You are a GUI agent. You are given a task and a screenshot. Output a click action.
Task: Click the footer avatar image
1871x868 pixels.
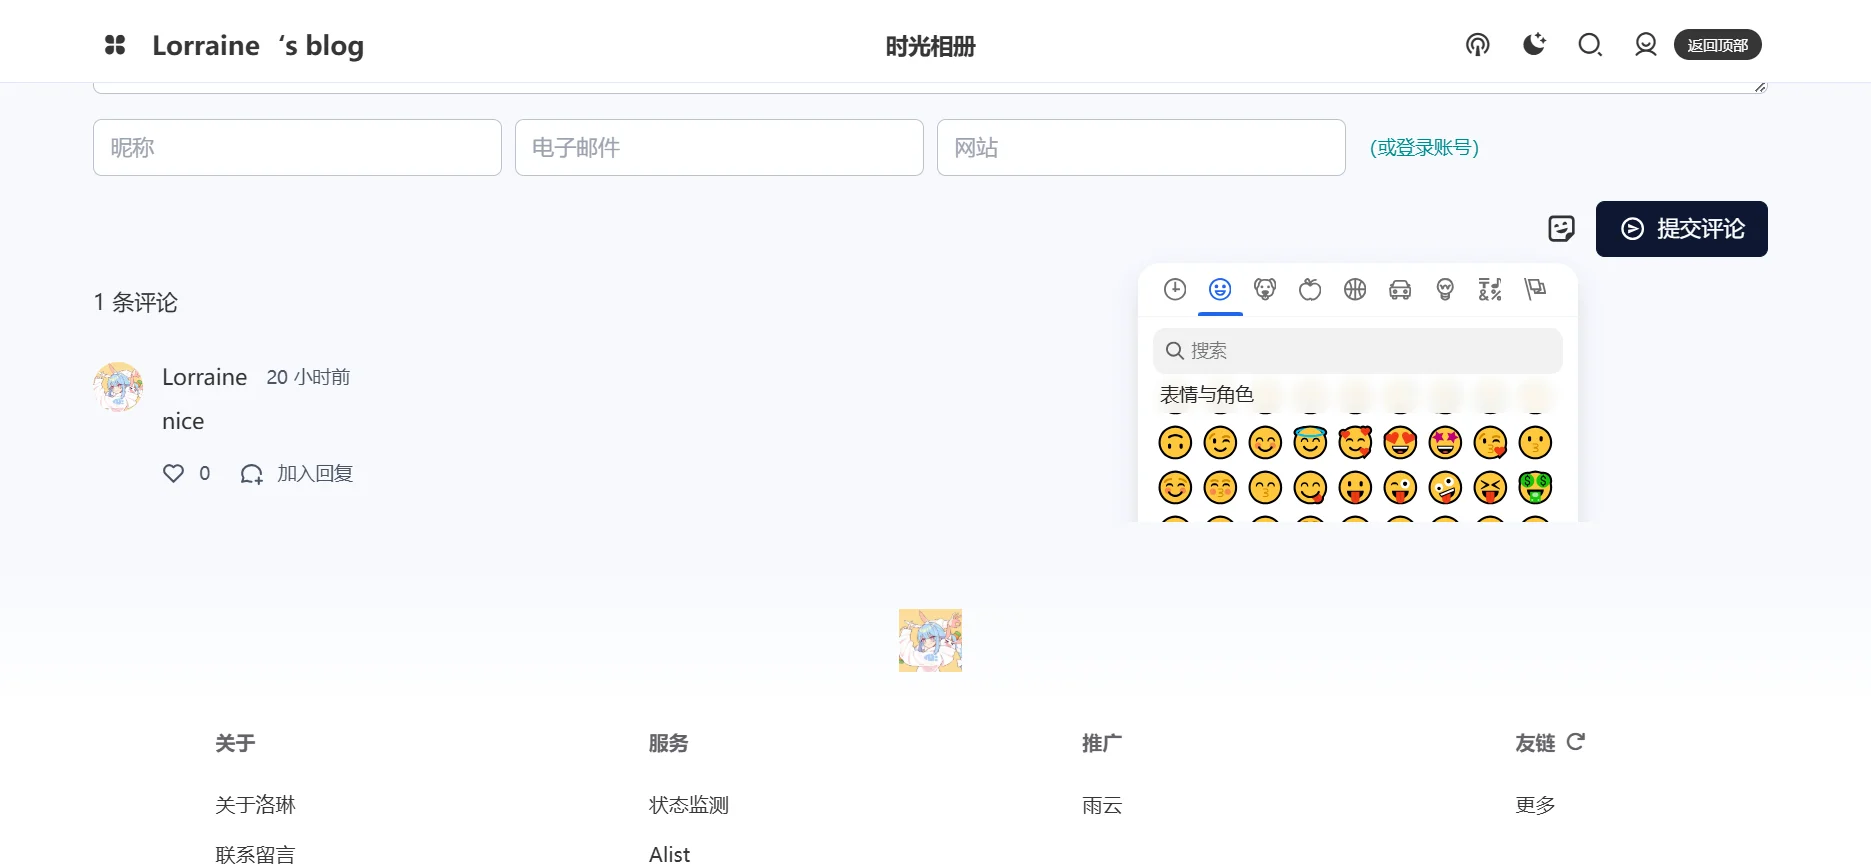pyautogui.click(x=930, y=640)
